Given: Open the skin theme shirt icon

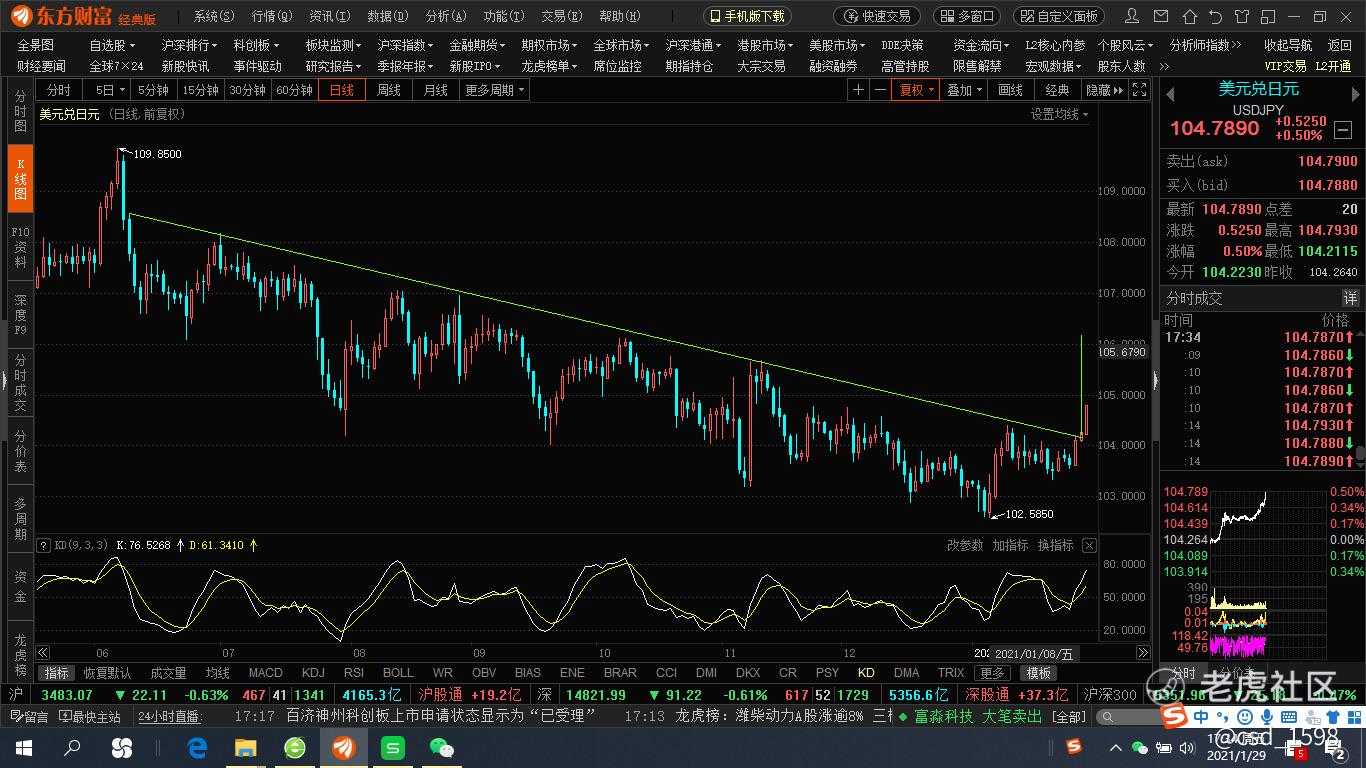Looking at the screenshot, I should [1241, 16].
